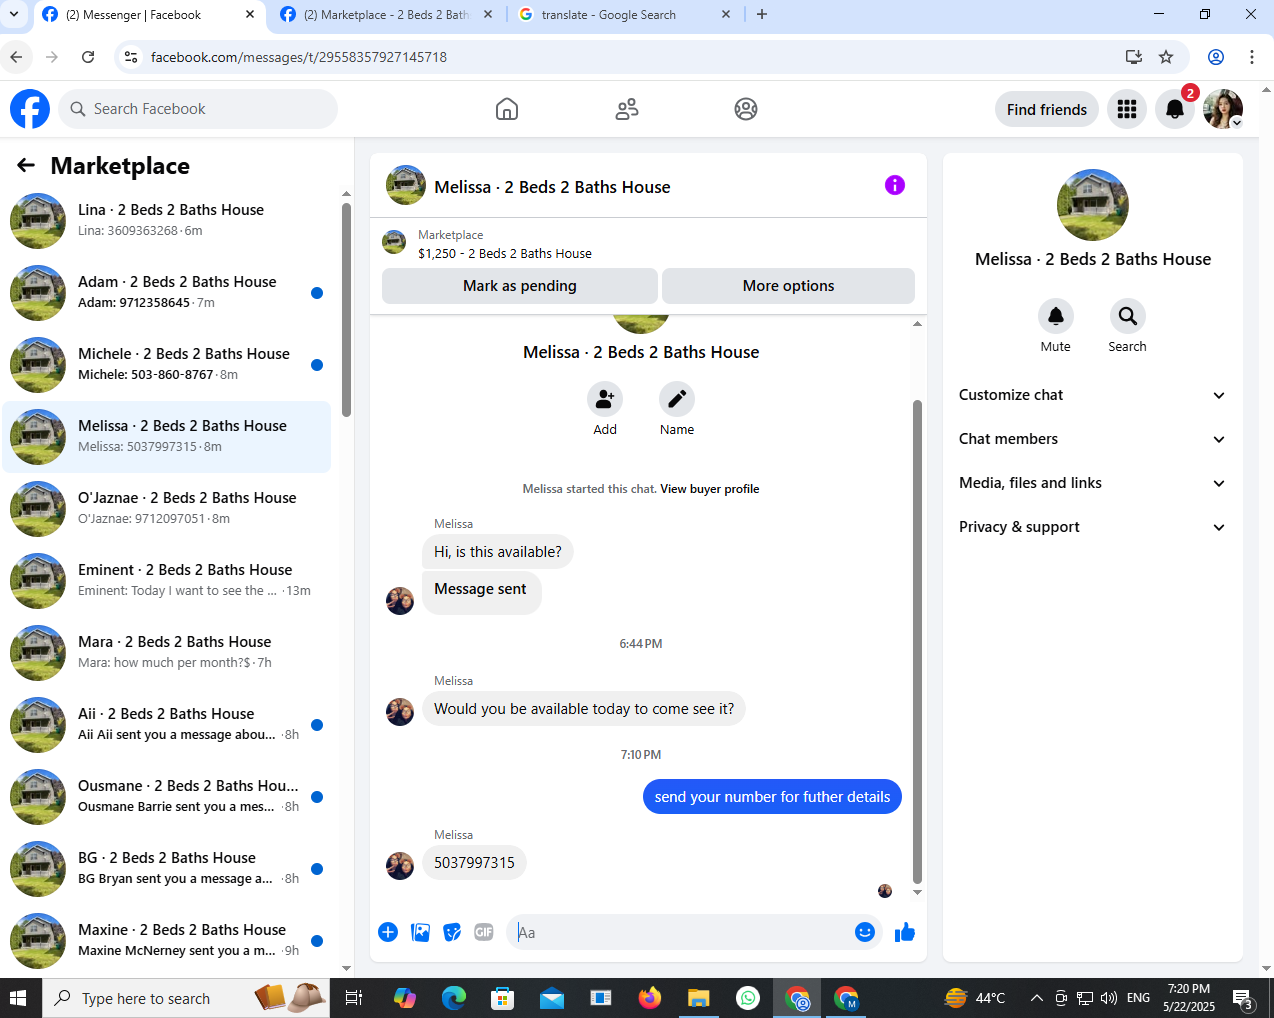
Task: Send a thumbs-up like
Action: [x=905, y=932]
